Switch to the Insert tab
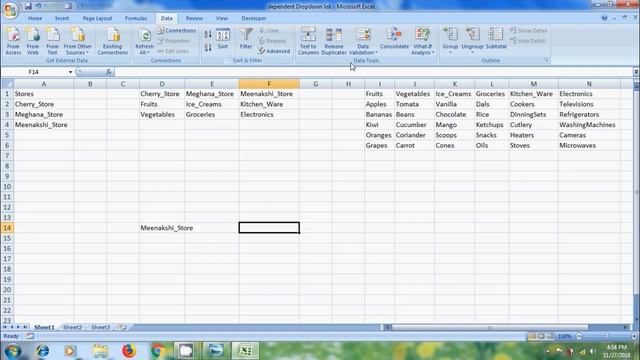Viewport: 640px width, 360px height. point(62,18)
